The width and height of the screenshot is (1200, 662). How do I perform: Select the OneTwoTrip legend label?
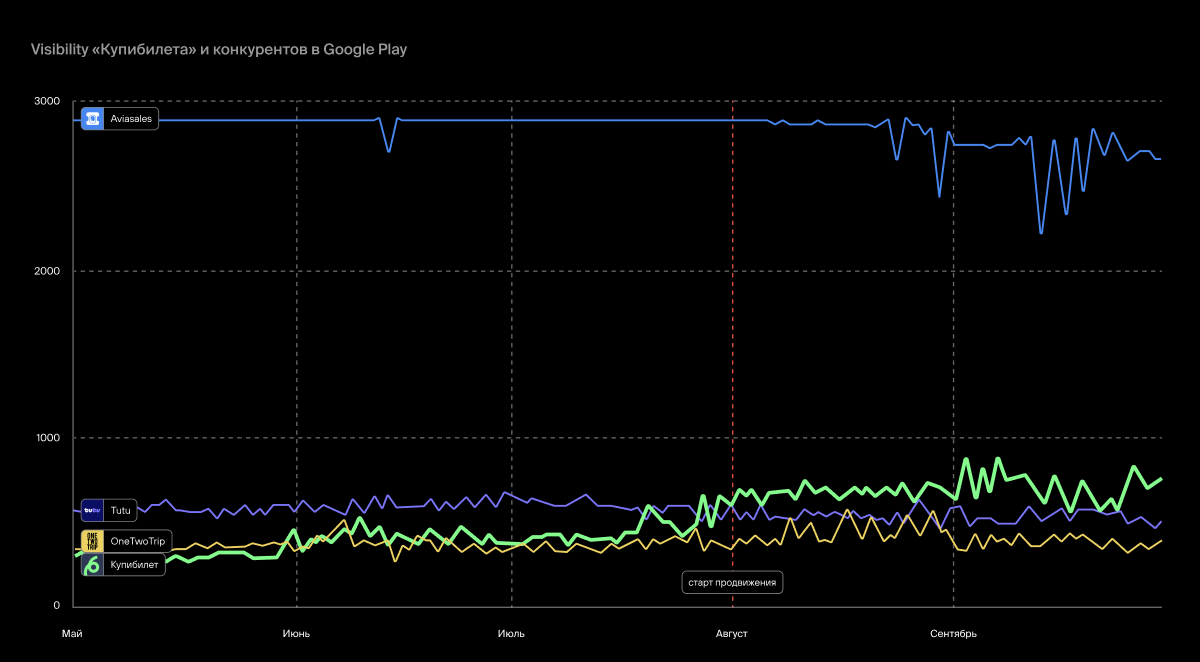[x=138, y=541]
